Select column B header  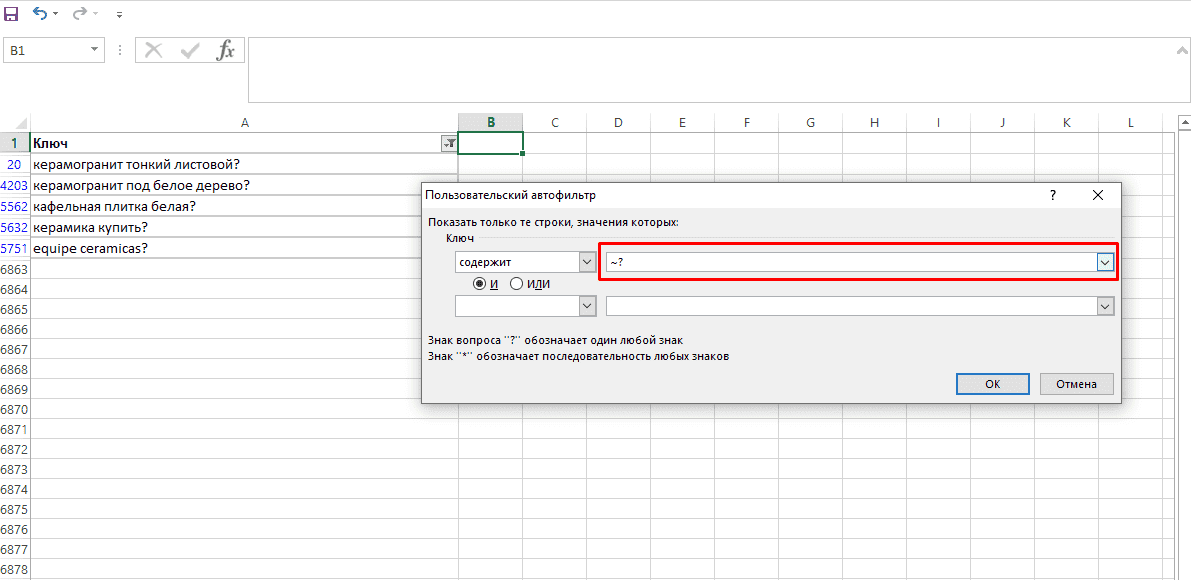[491, 122]
